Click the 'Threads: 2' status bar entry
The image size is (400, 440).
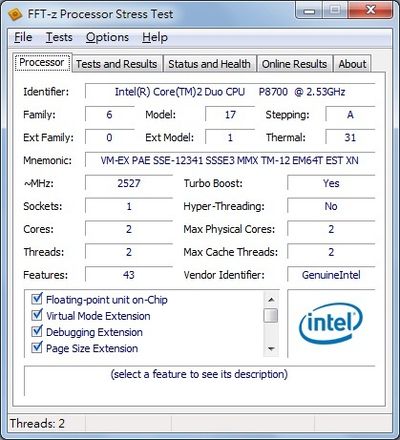[37, 423]
